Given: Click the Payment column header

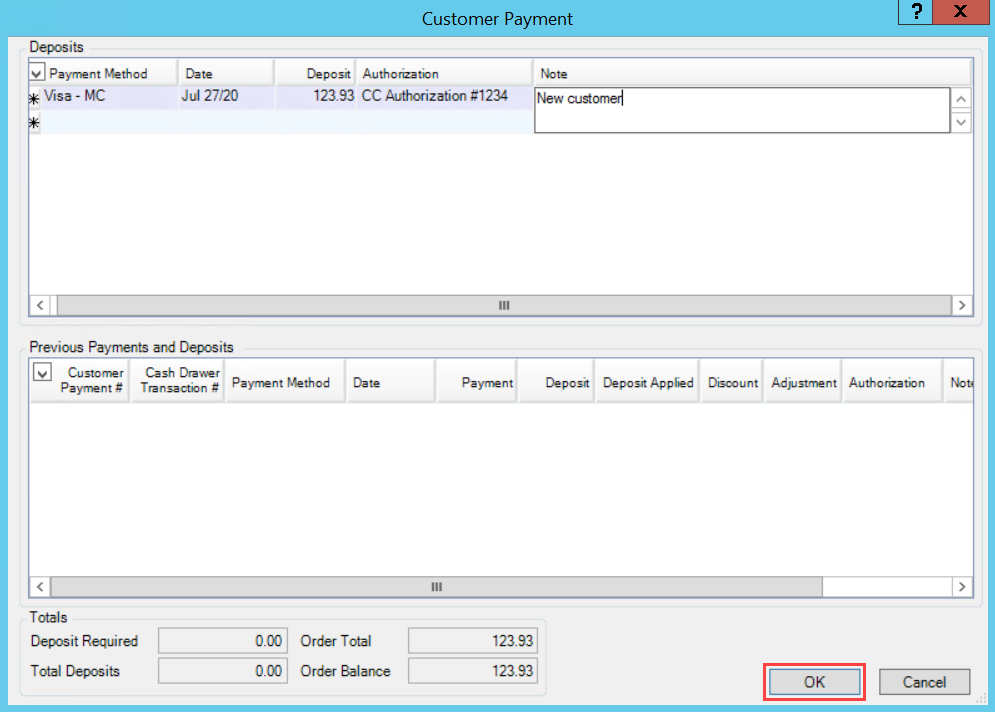Looking at the screenshot, I should click(x=477, y=383).
